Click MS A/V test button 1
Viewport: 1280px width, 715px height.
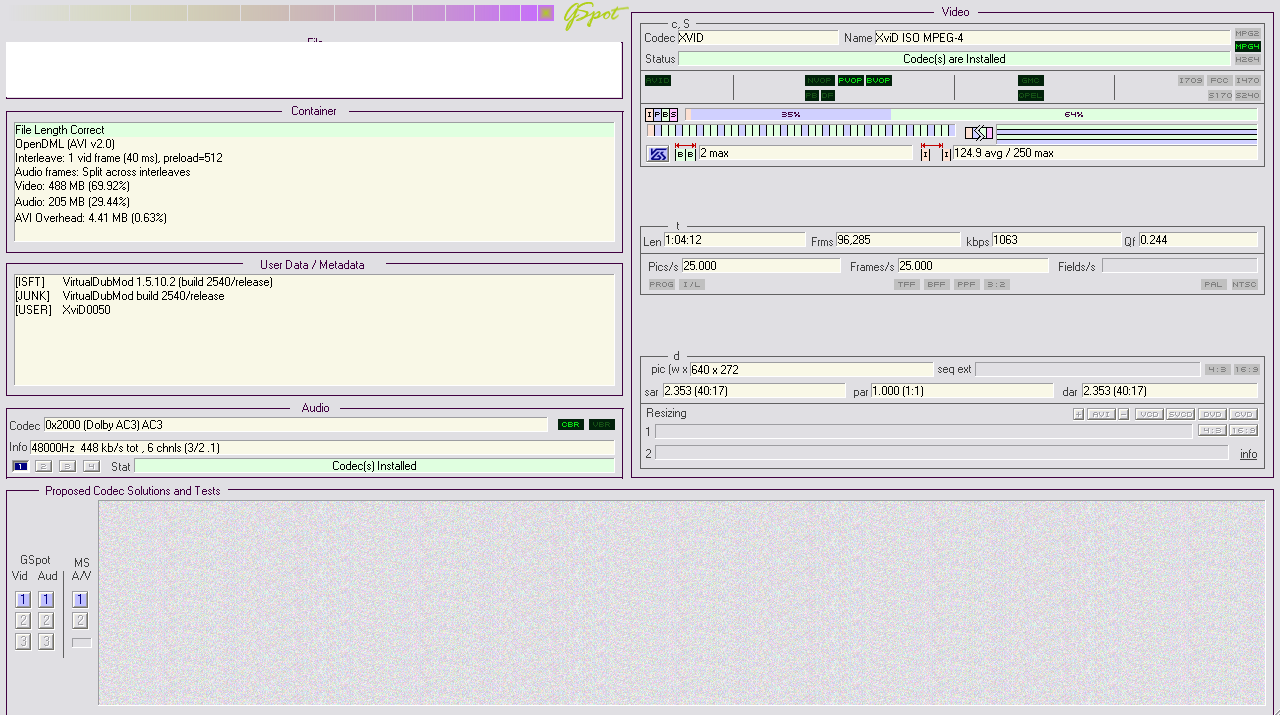(x=80, y=600)
